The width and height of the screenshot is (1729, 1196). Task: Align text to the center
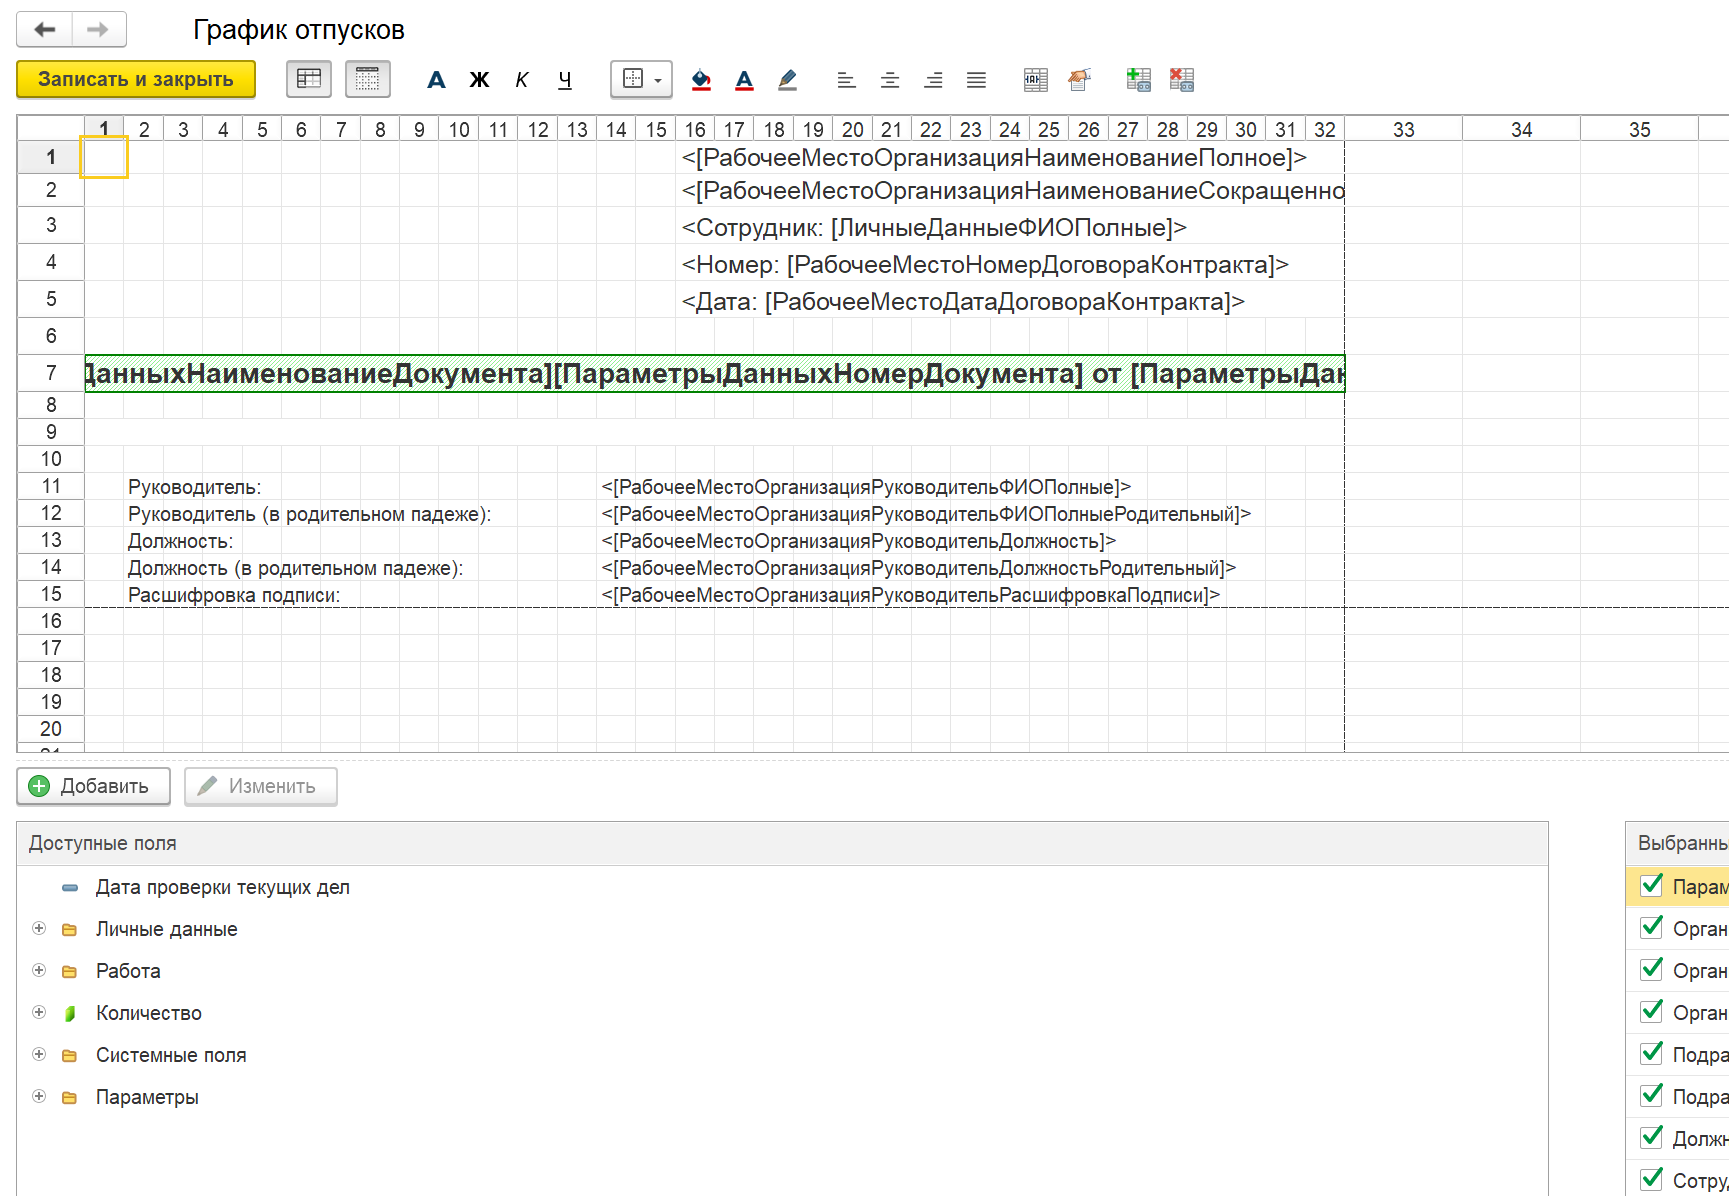(x=889, y=80)
